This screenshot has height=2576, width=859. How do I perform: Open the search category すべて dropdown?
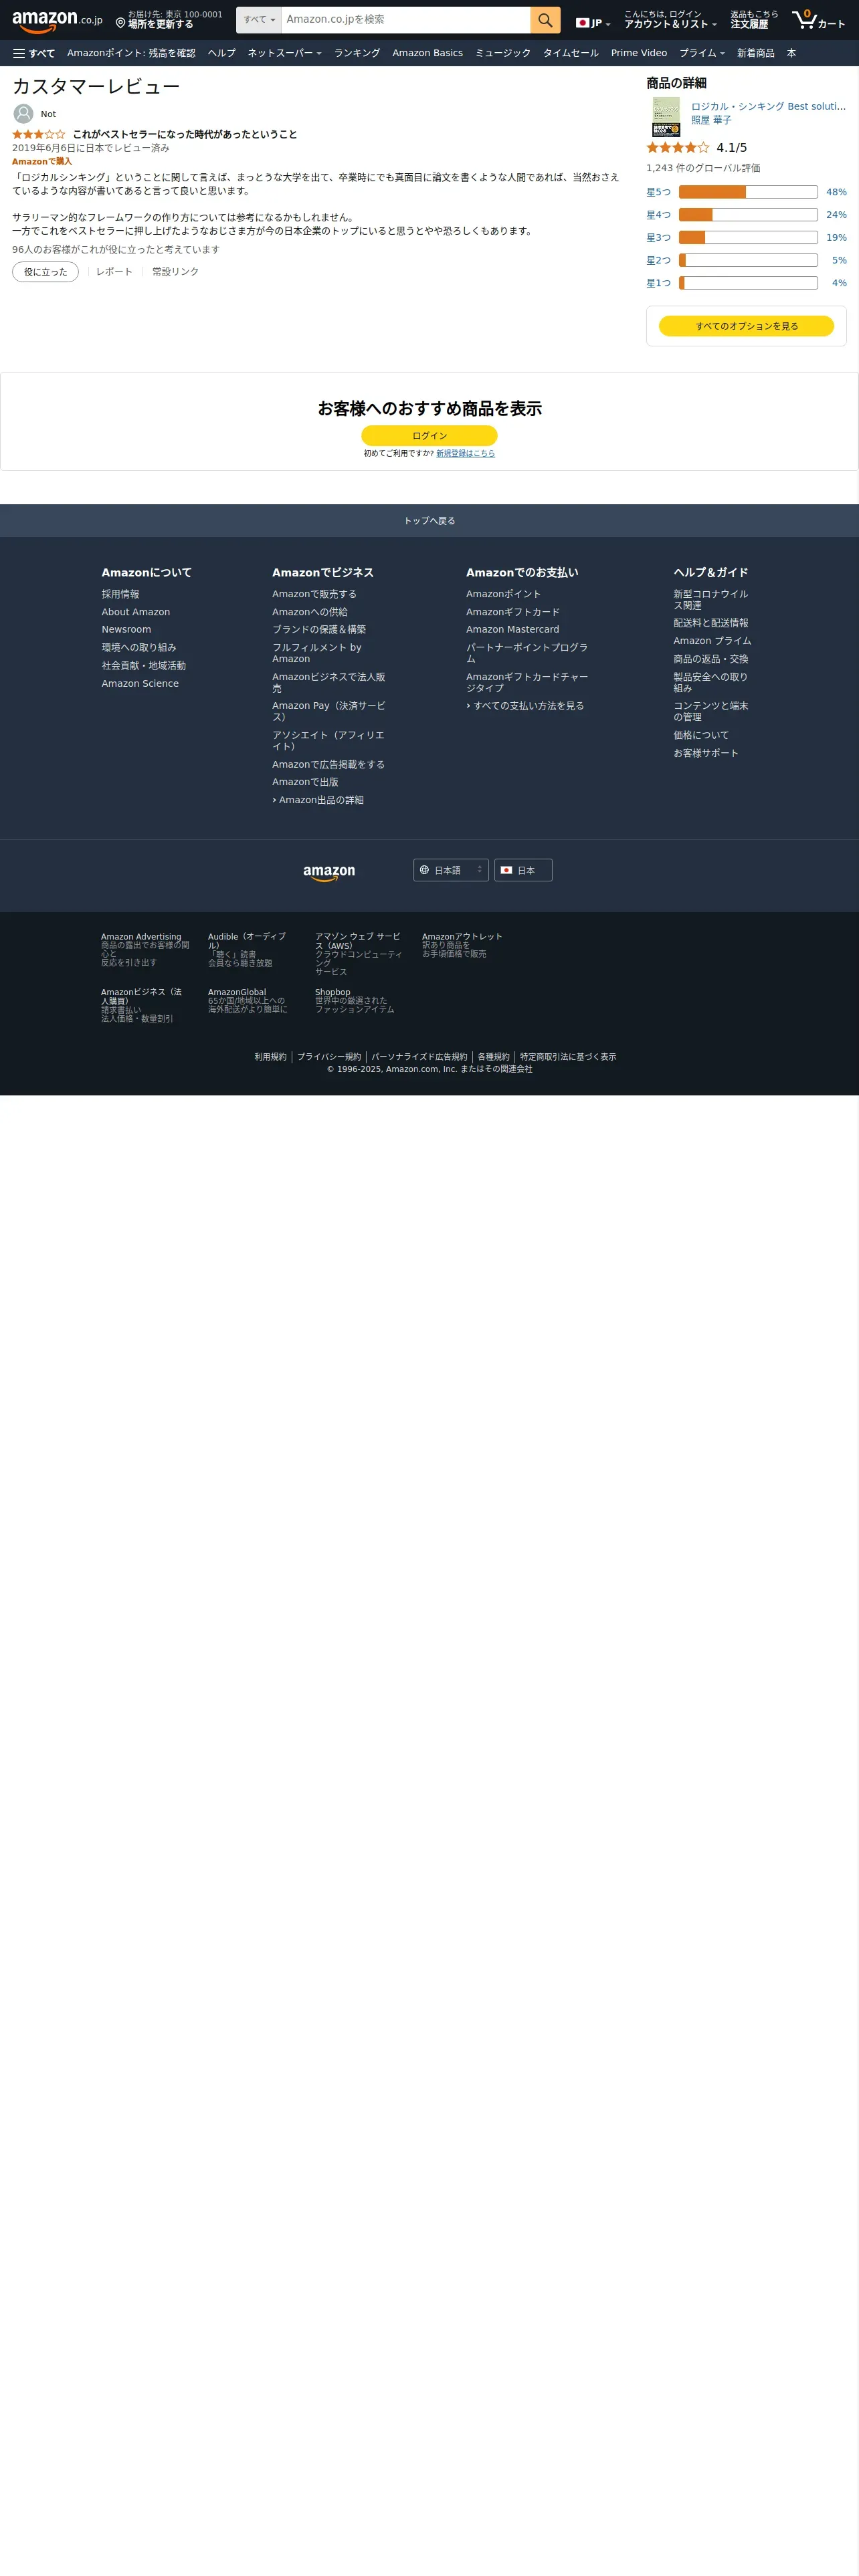[x=259, y=20]
